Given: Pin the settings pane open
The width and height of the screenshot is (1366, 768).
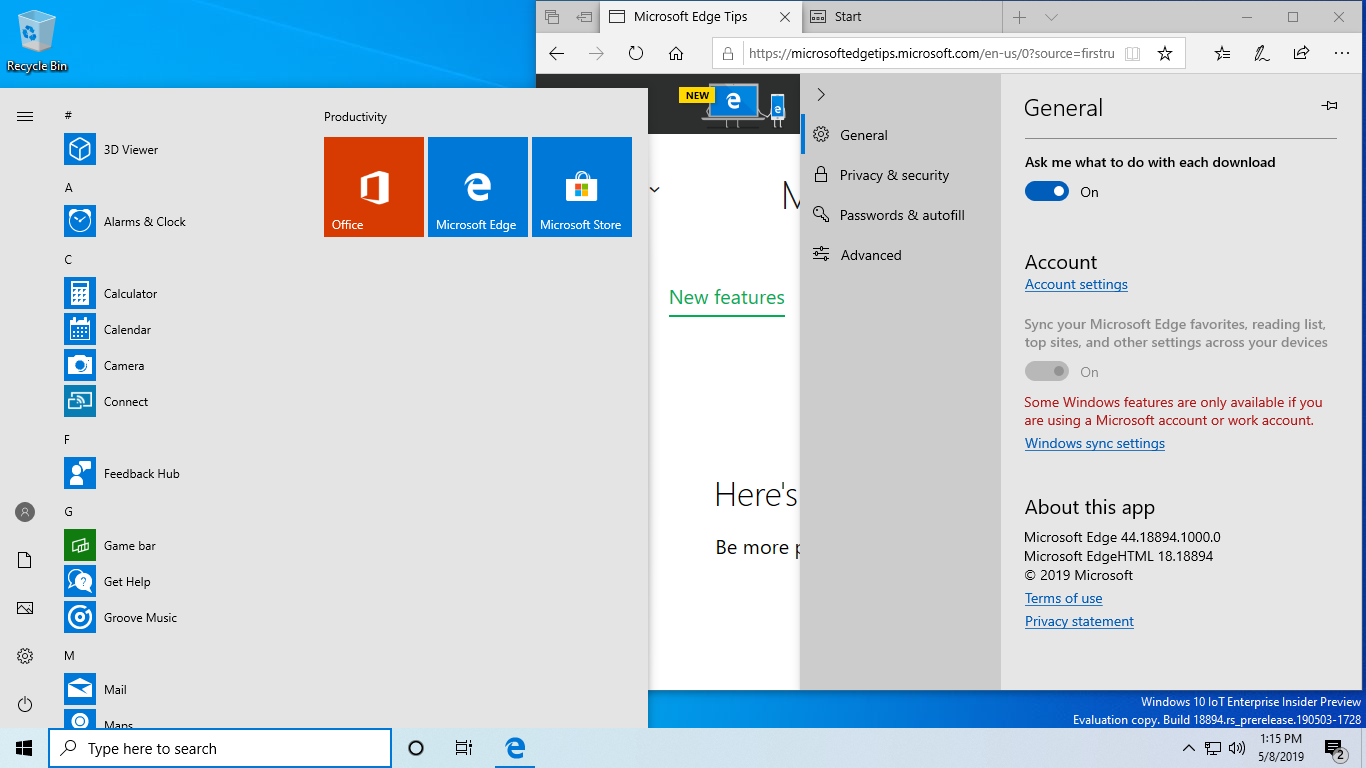Looking at the screenshot, I should coord(1329,105).
